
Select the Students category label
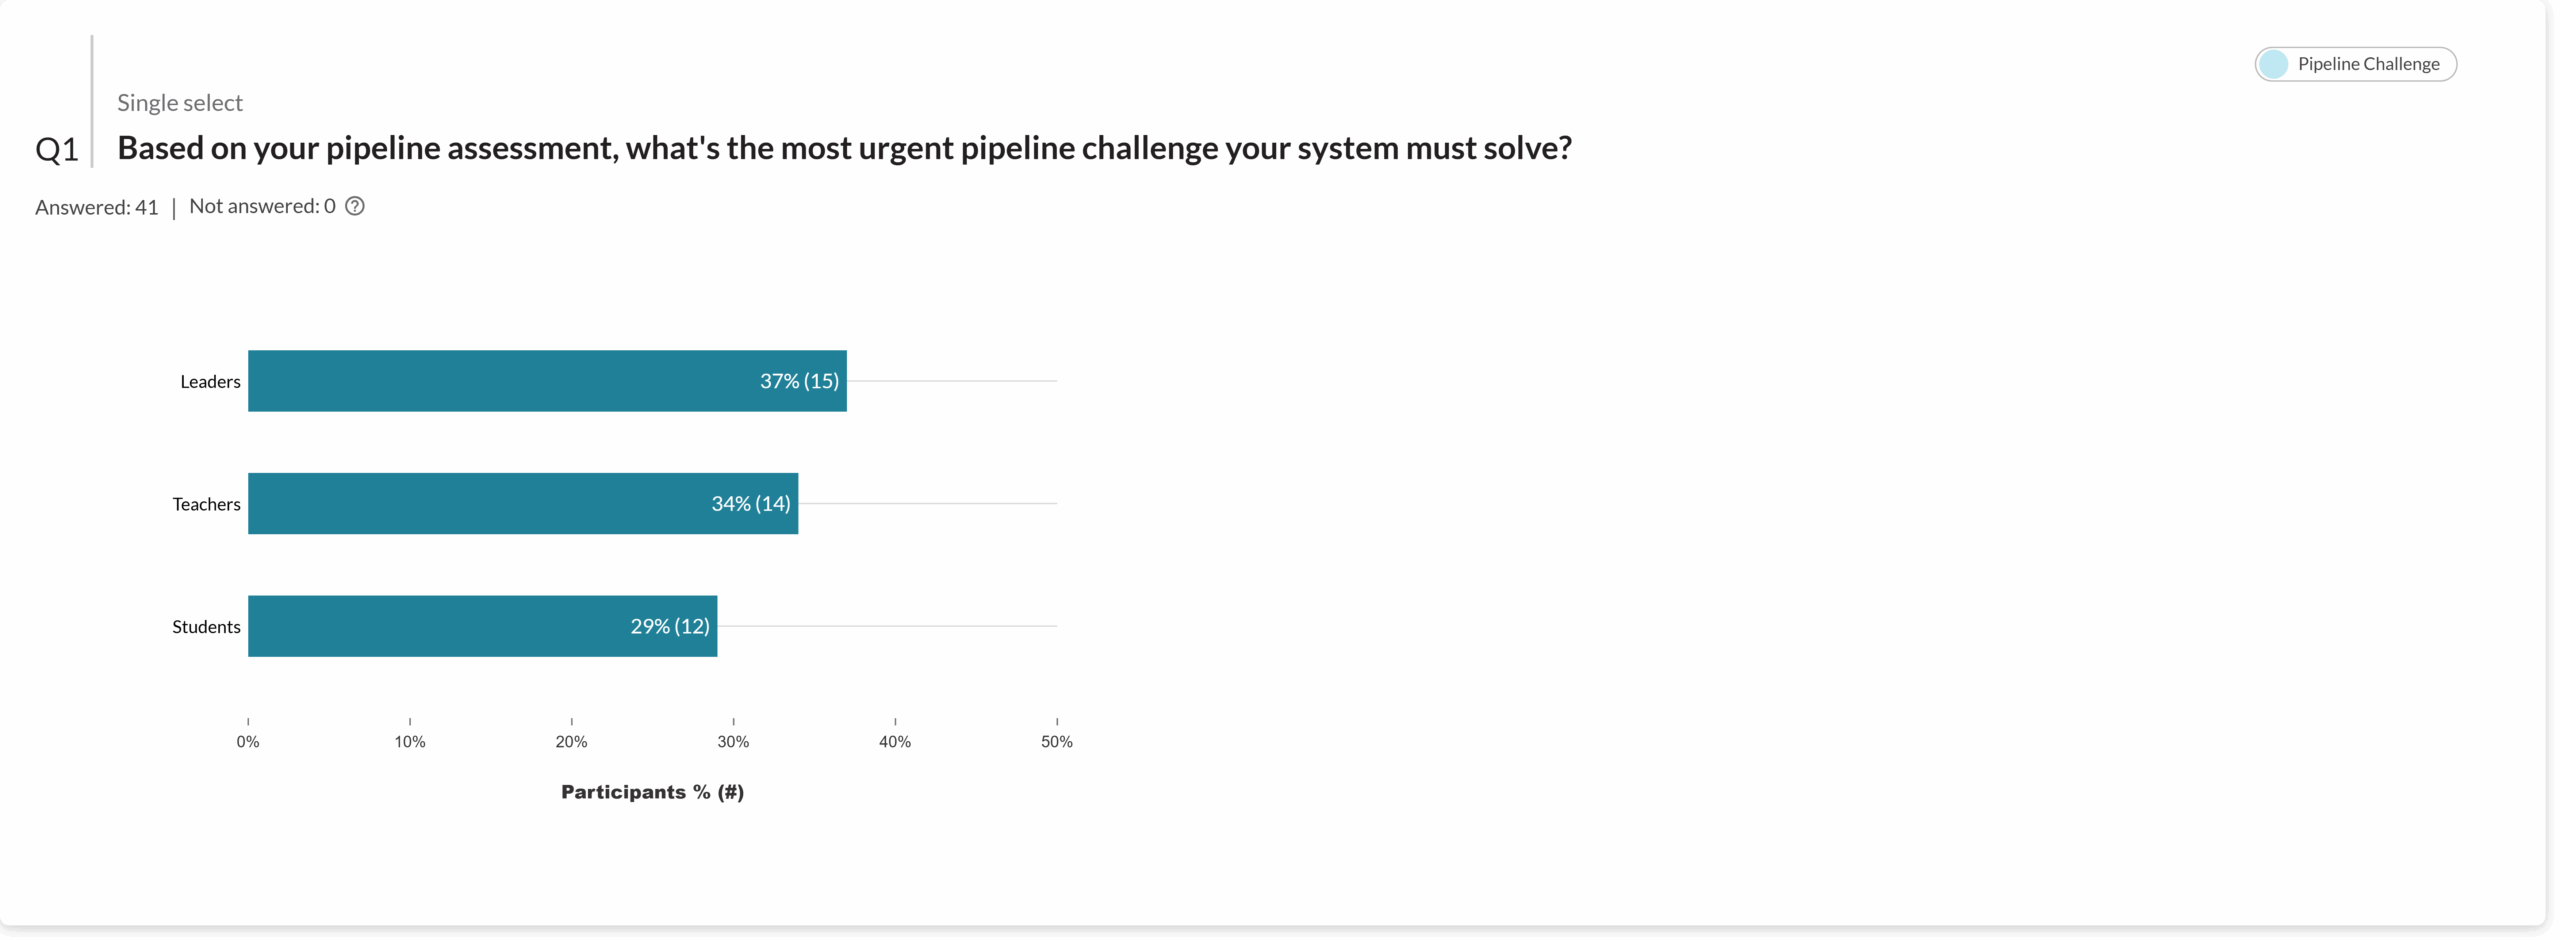pyautogui.click(x=206, y=627)
